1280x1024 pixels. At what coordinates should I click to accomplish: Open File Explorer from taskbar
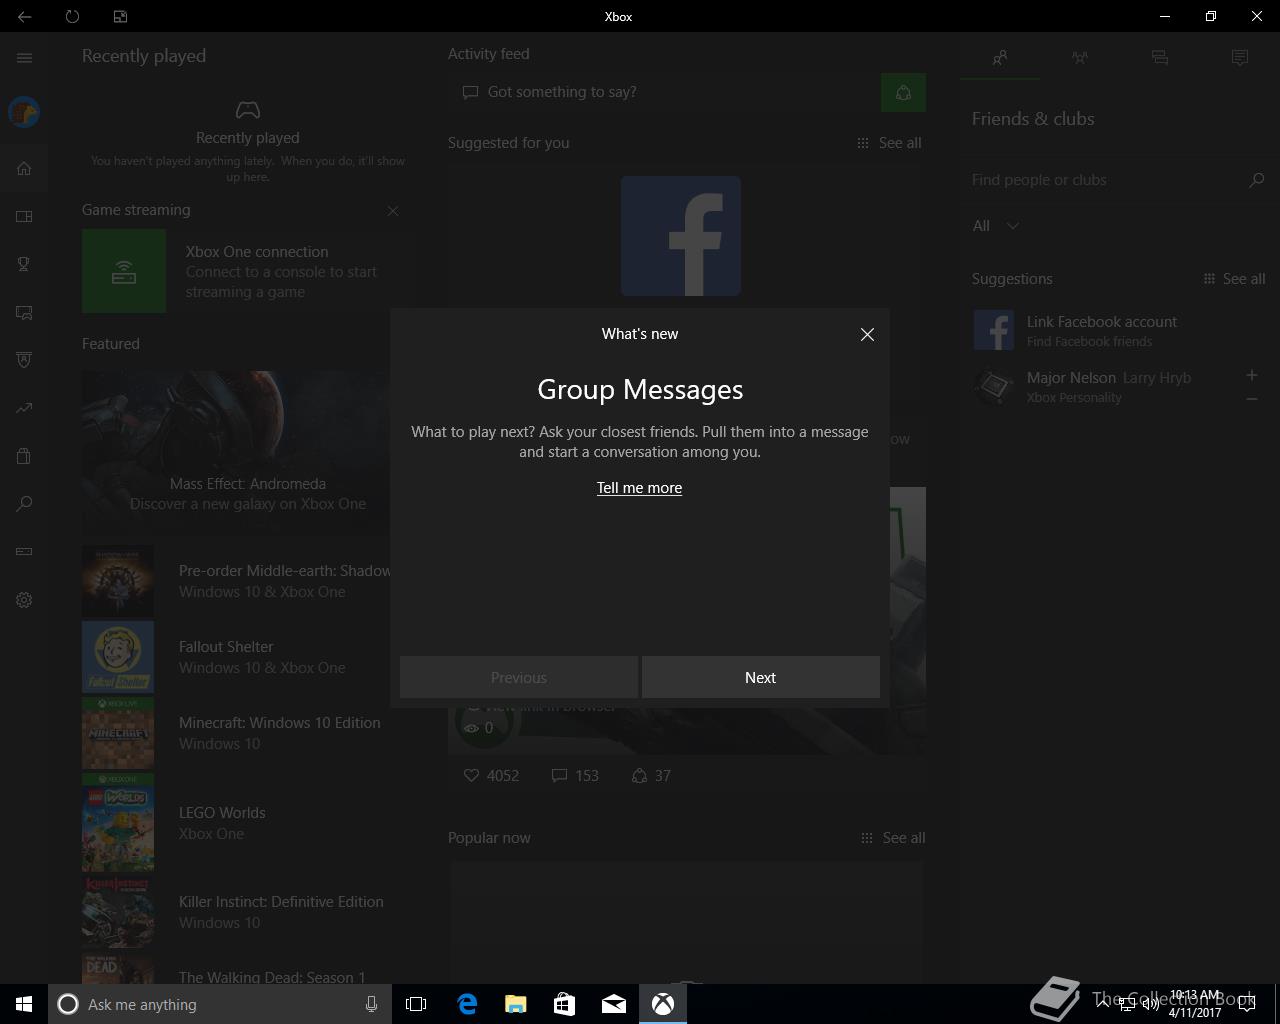[516, 1004]
